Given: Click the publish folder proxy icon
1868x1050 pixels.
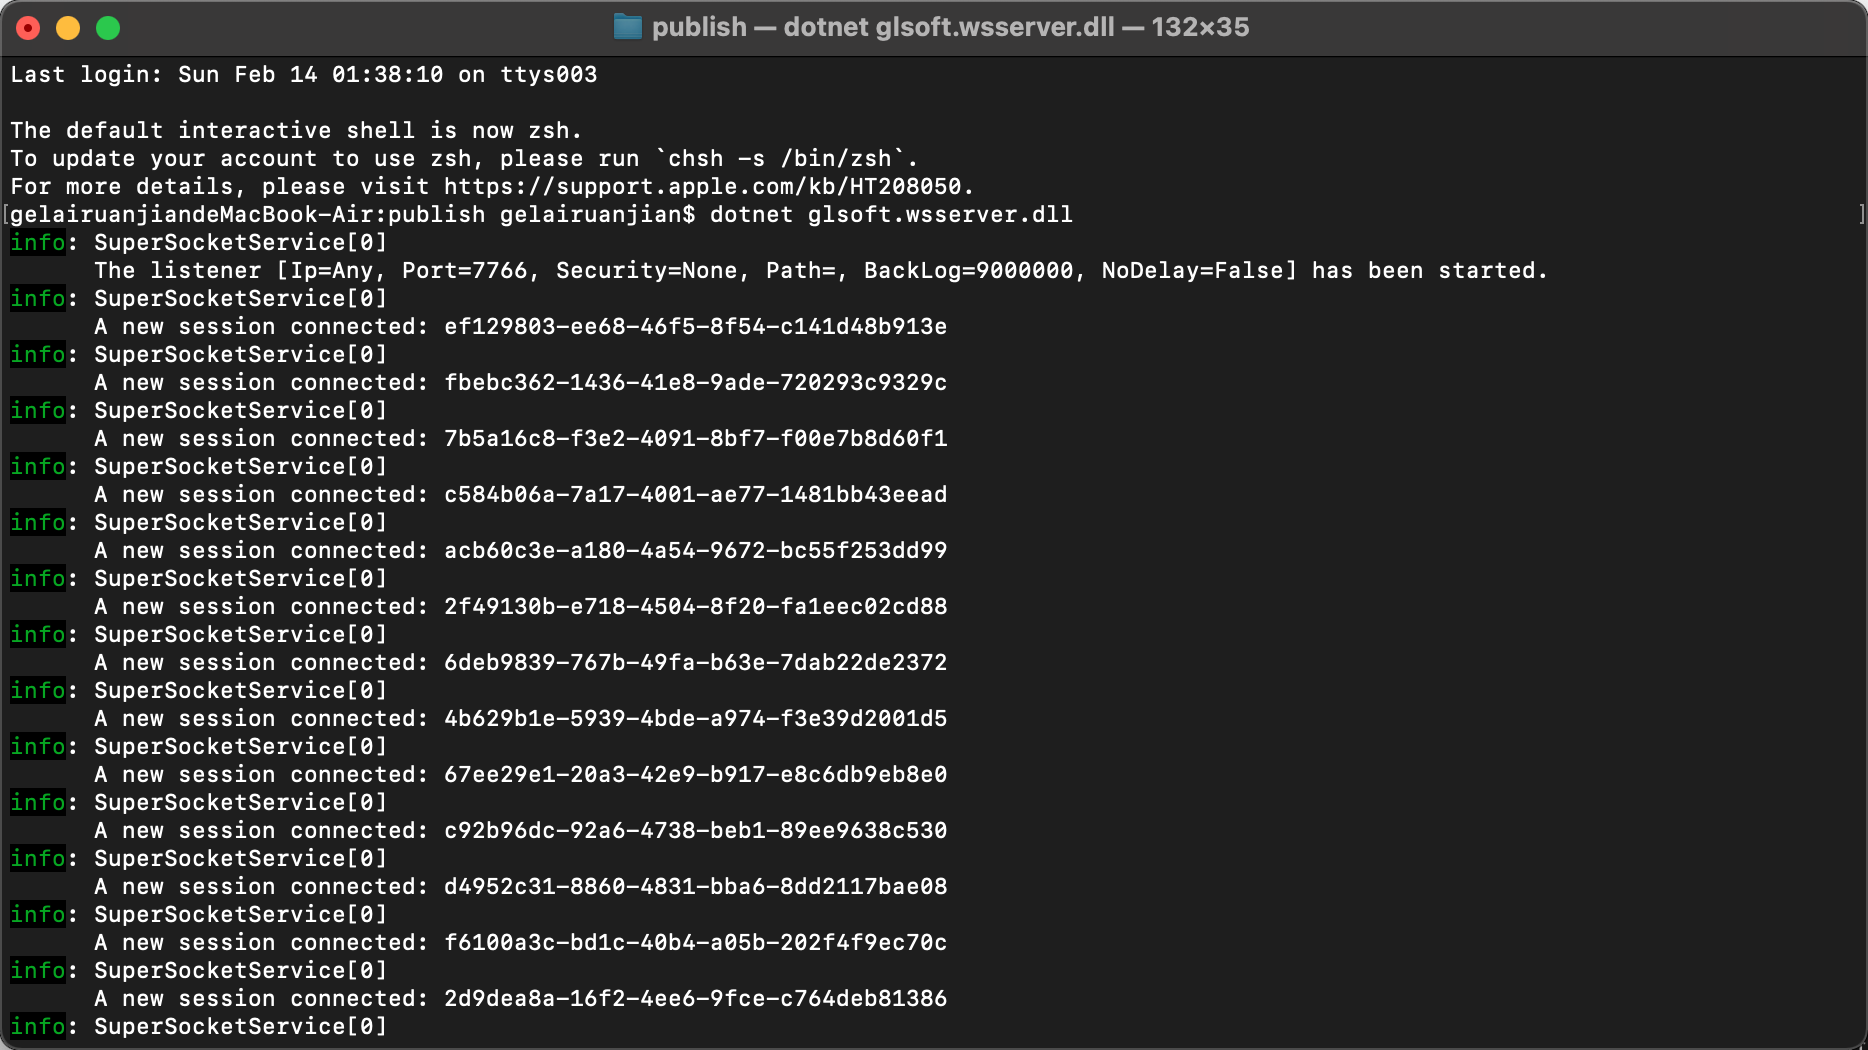Looking at the screenshot, I should coord(626,27).
